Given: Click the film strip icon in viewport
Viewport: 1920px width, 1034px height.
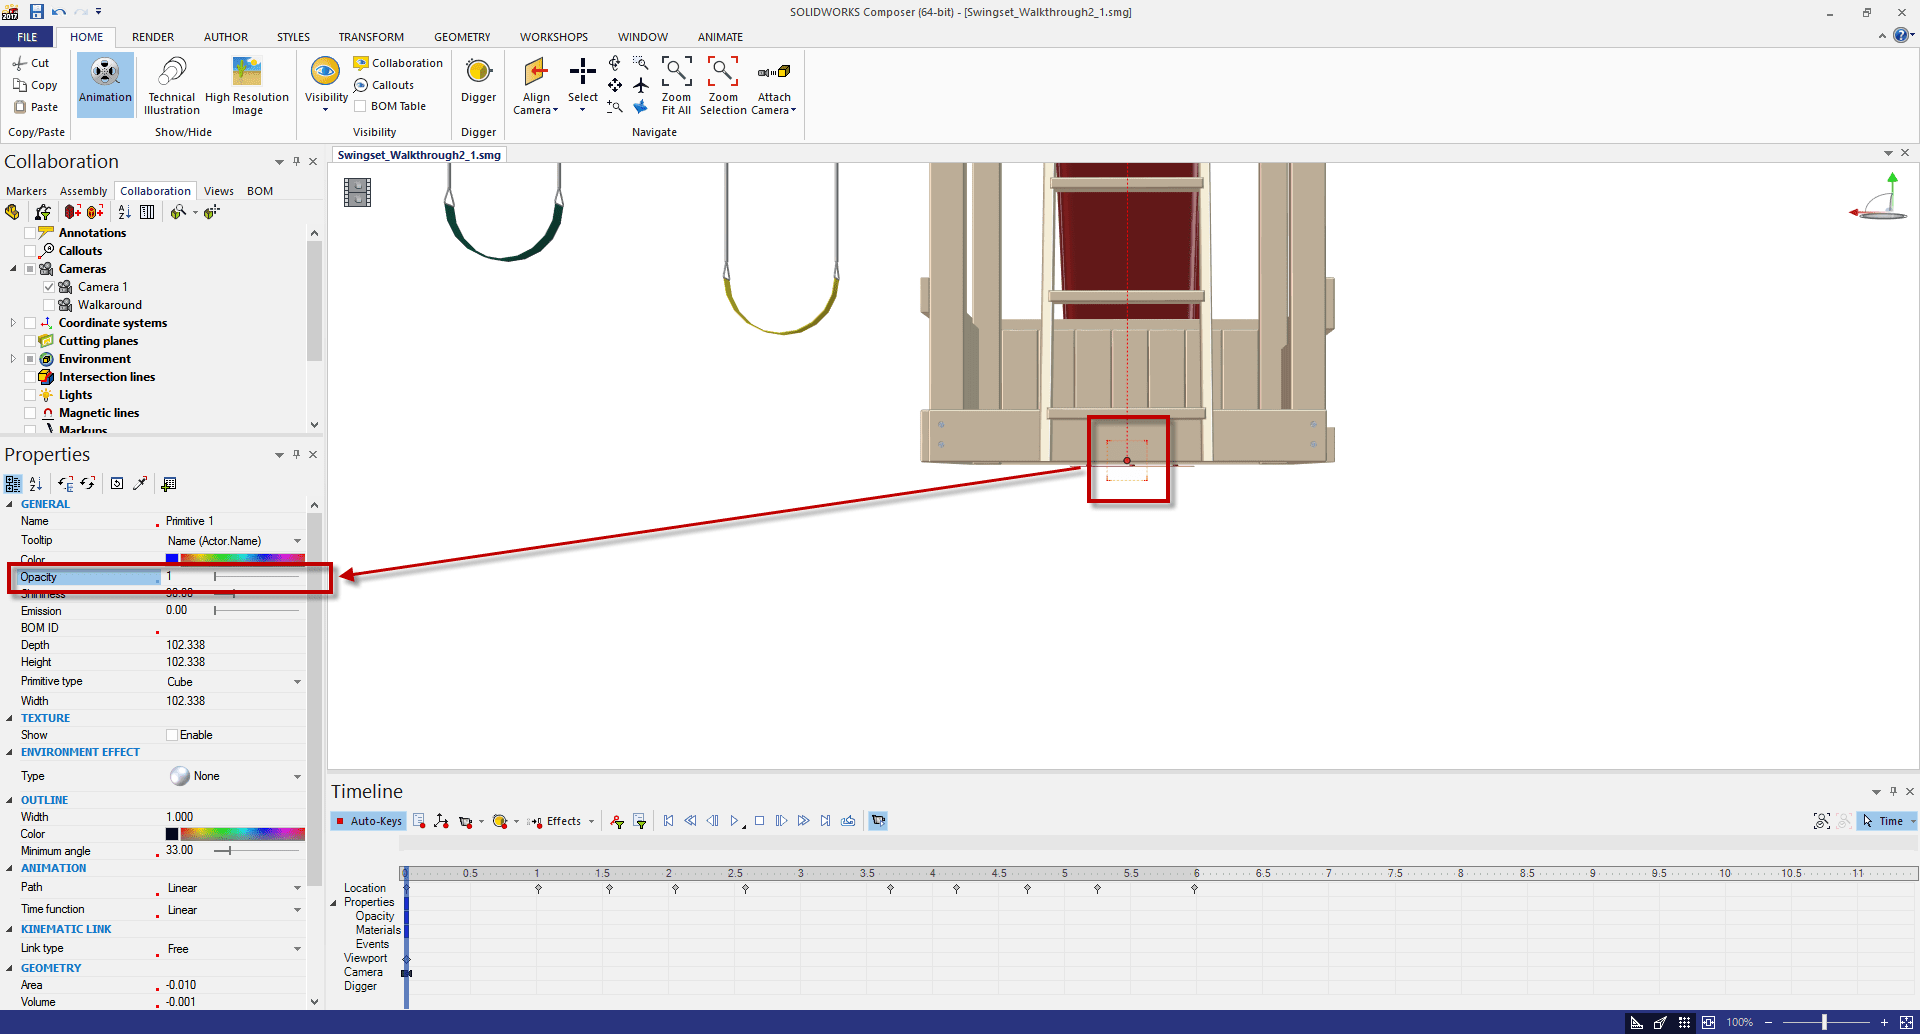Looking at the screenshot, I should pos(357,192).
